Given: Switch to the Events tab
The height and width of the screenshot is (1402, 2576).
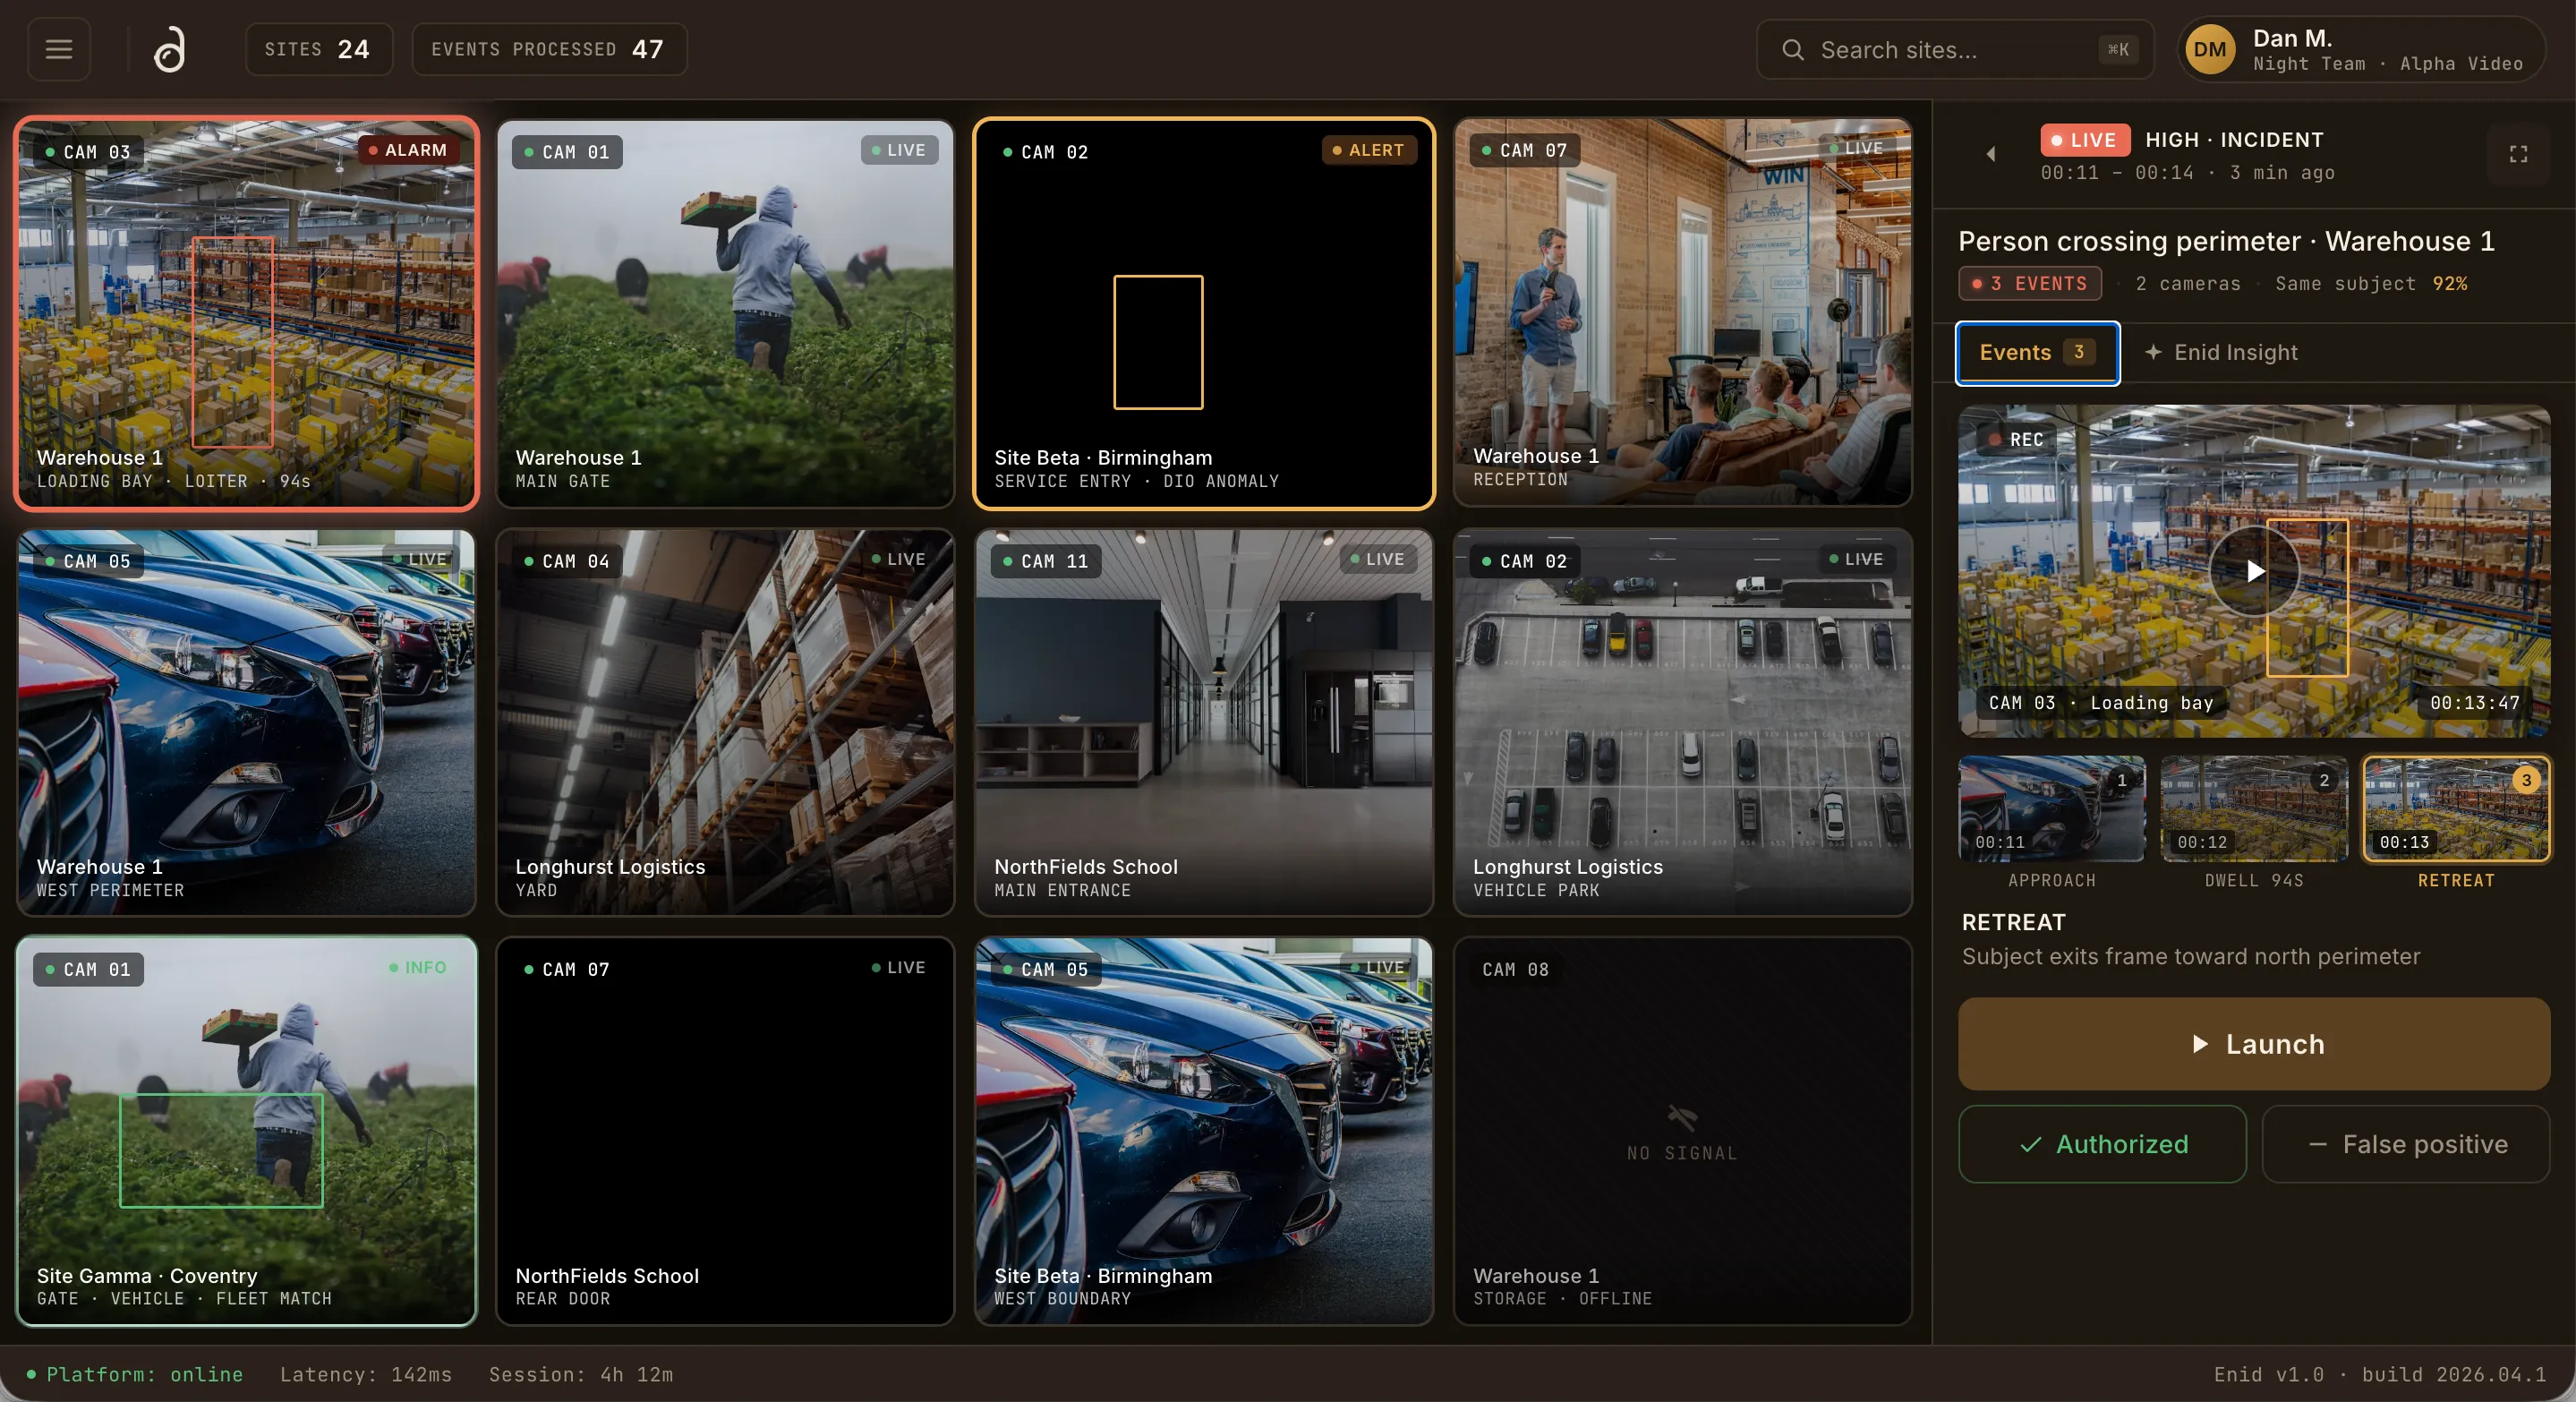Looking at the screenshot, I should [x=2037, y=352].
